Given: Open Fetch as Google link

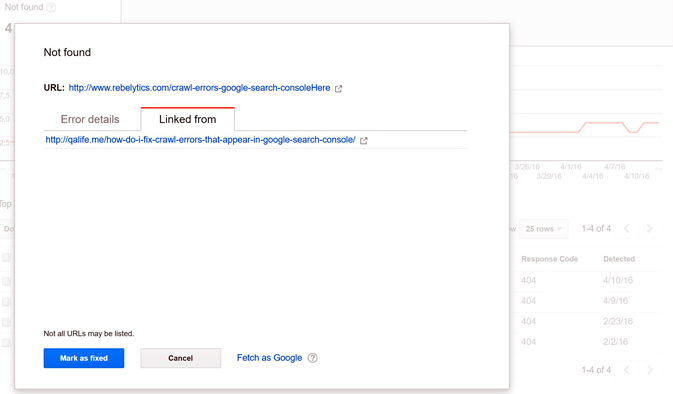Looking at the screenshot, I should click(270, 358).
